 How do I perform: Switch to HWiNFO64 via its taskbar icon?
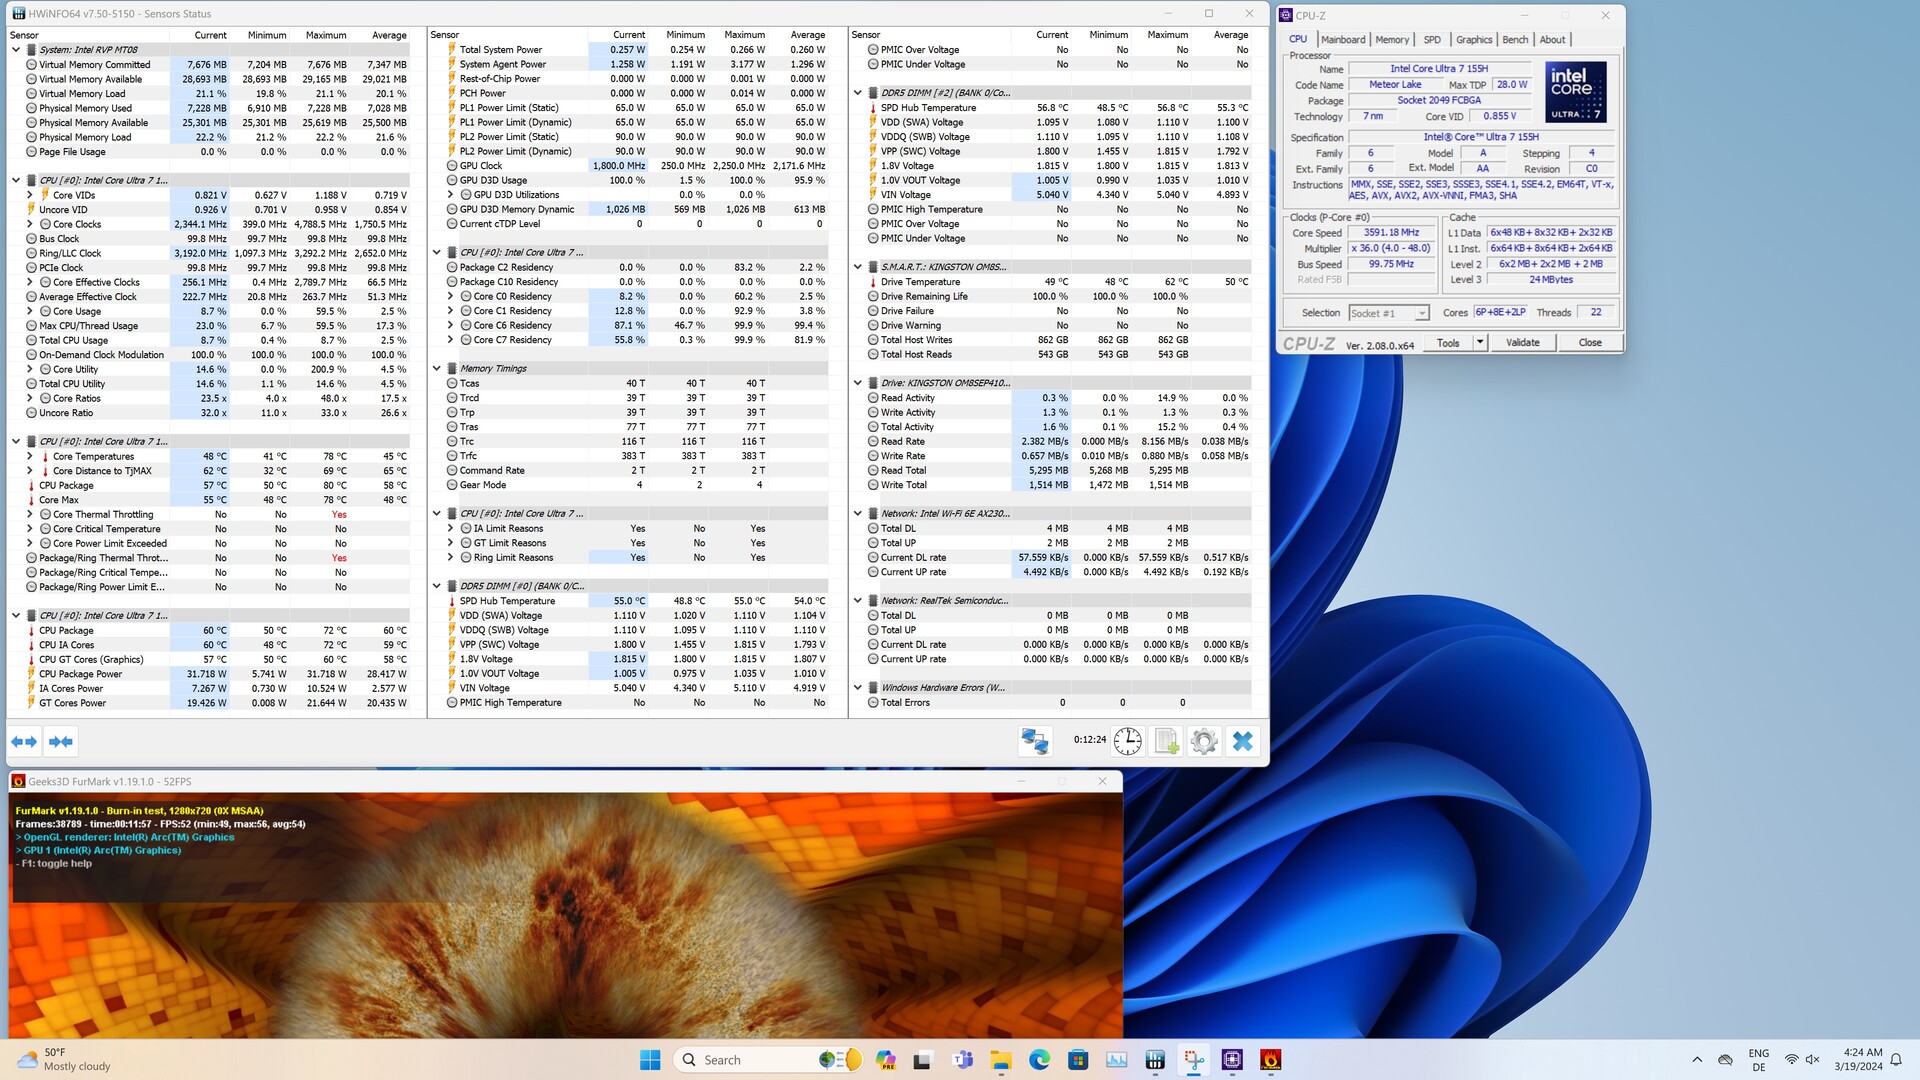(x=1155, y=1060)
